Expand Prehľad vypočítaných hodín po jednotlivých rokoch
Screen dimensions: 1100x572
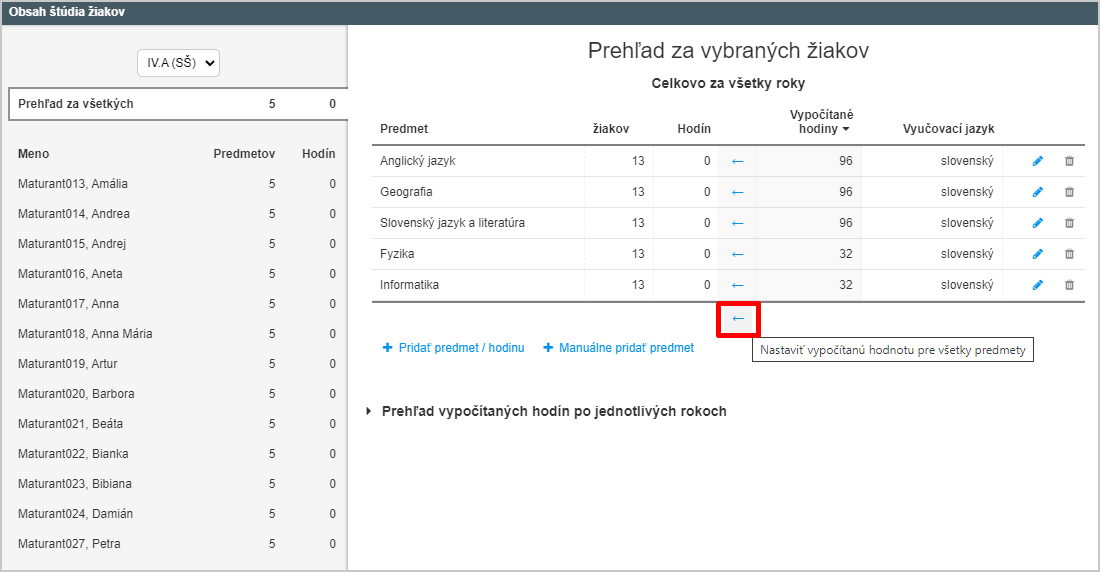pyautogui.click(x=554, y=411)
